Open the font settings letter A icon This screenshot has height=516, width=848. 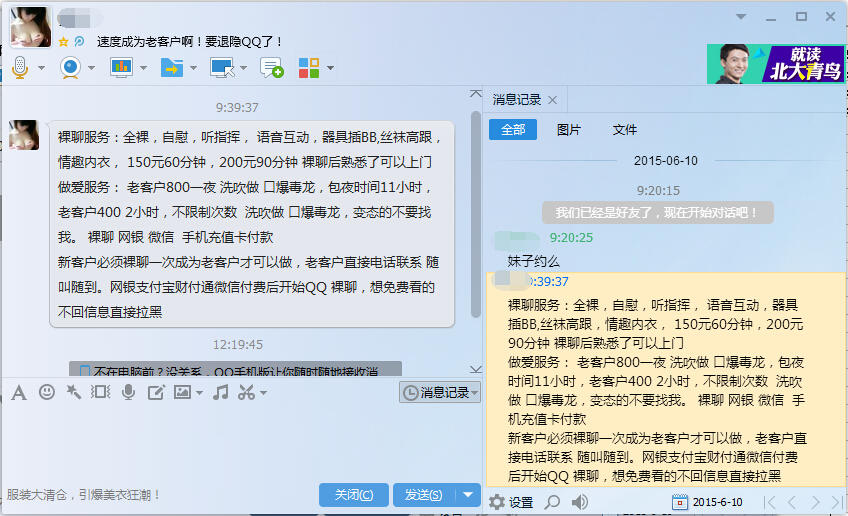[x=18, y=392]
